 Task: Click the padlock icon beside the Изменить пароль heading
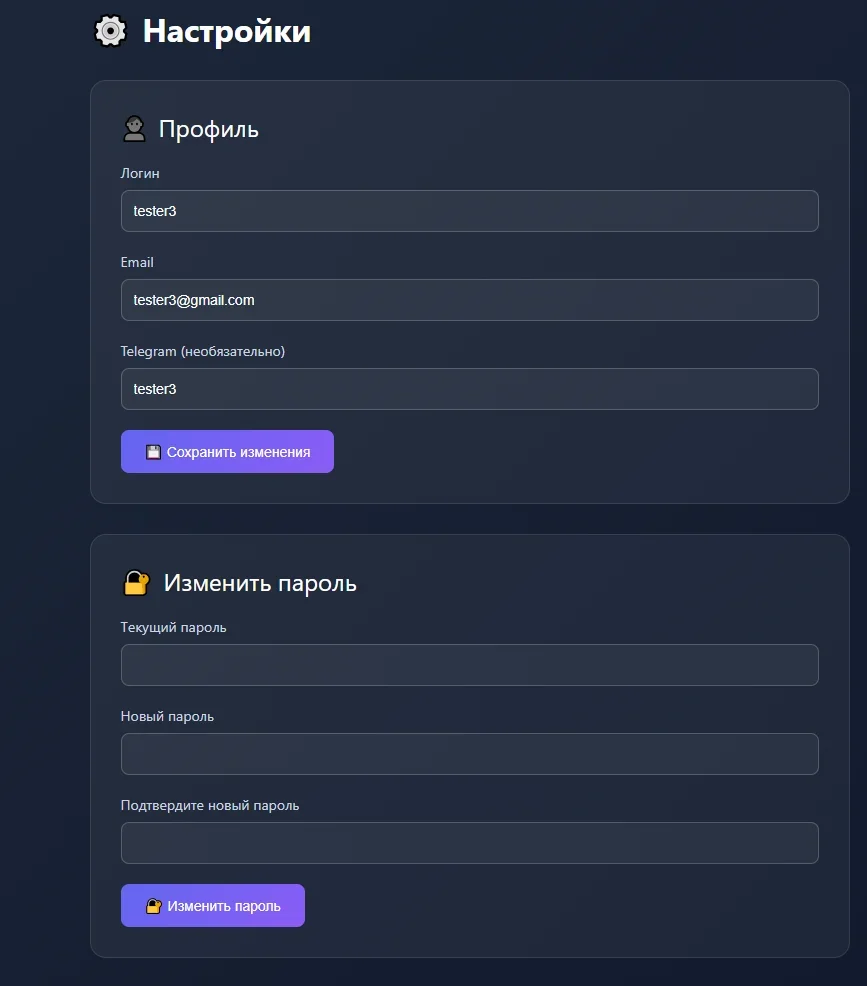tap(136, 583)
